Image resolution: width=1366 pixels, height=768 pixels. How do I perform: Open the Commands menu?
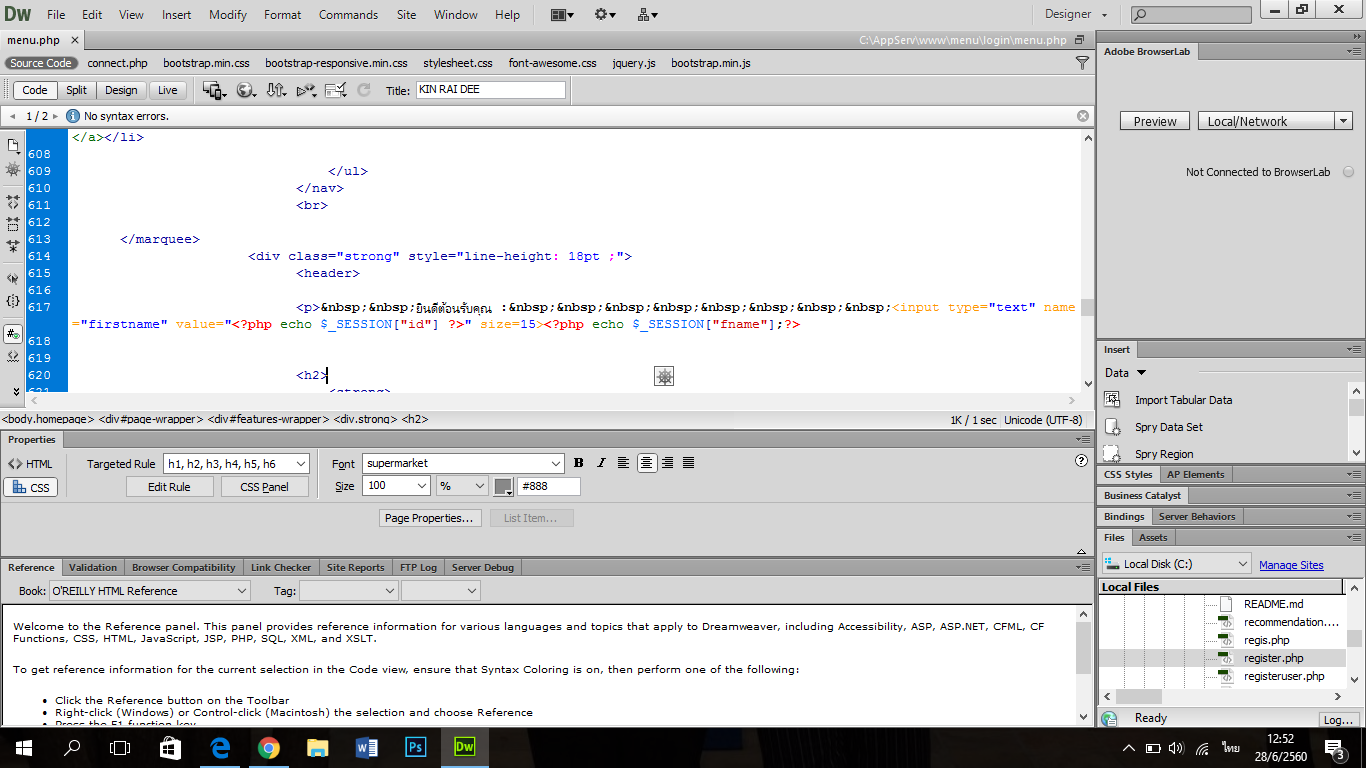(348, 15)
